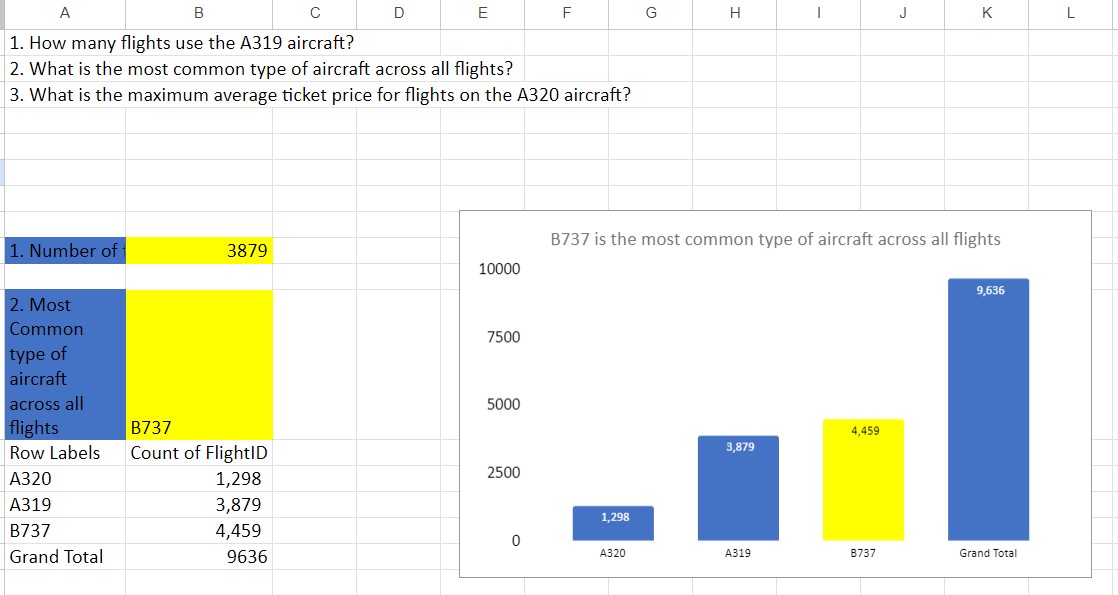Select question 3 about A320 ticket price
The height and width of the screenshot is (595, 1118).
tap(320, 95)
